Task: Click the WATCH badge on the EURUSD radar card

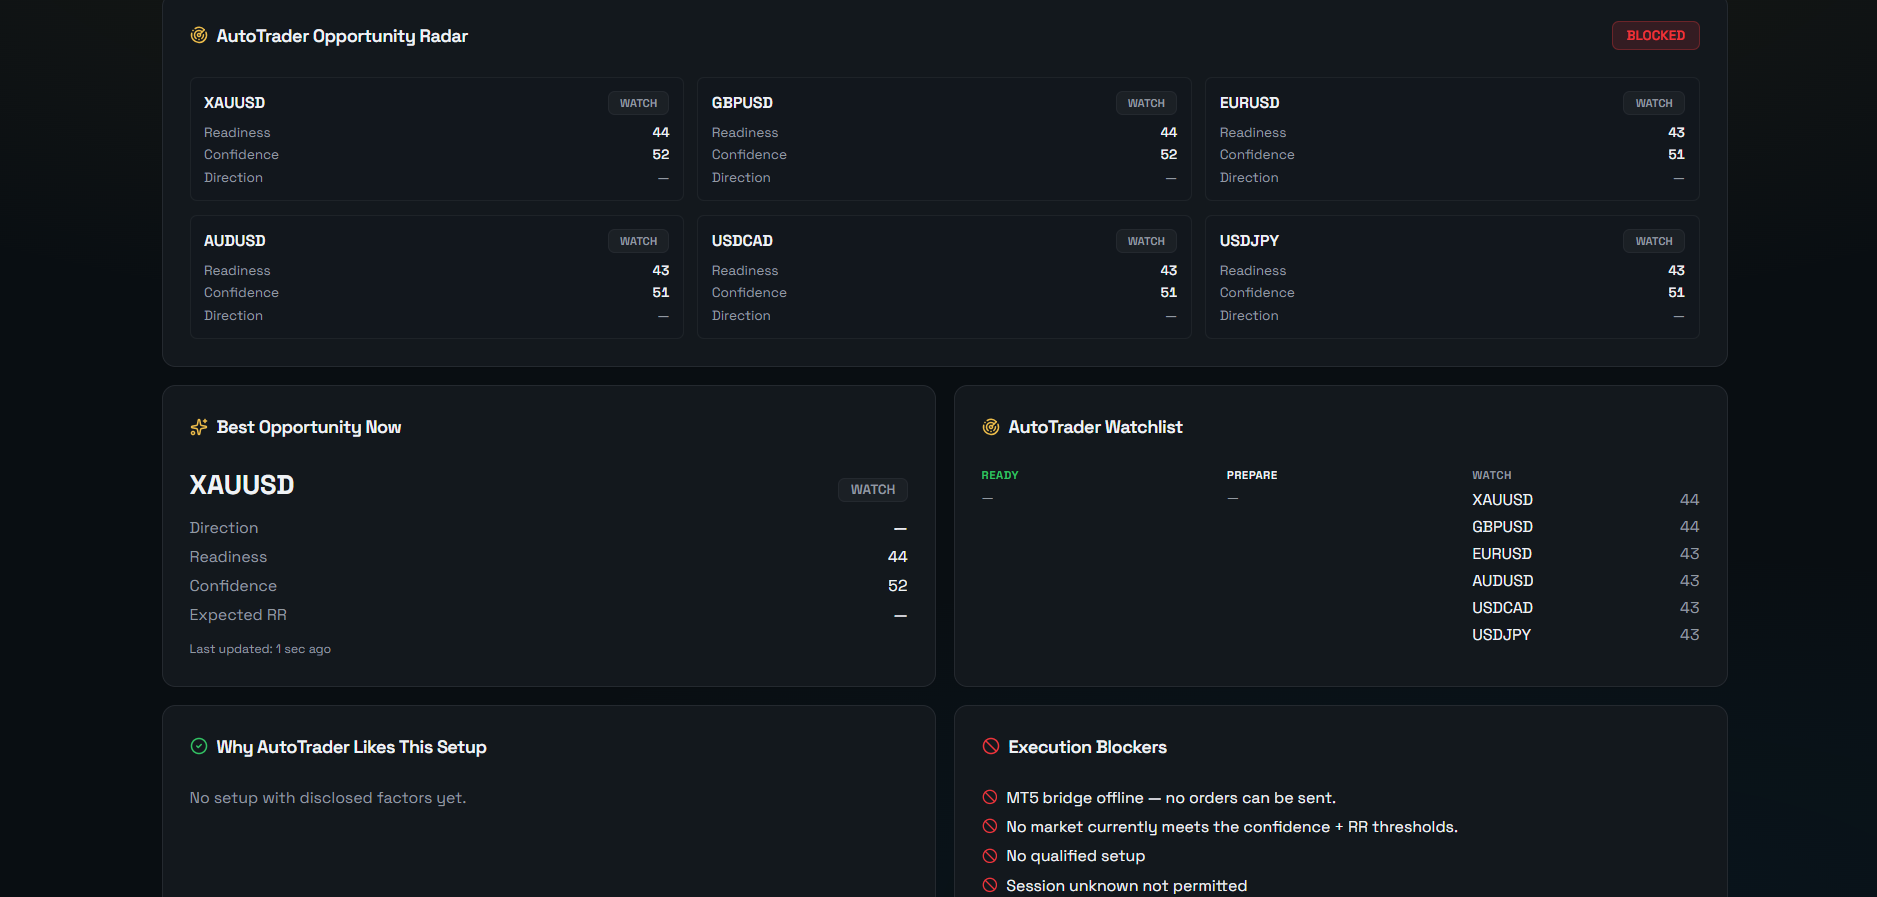Action: click(1654, 103)
